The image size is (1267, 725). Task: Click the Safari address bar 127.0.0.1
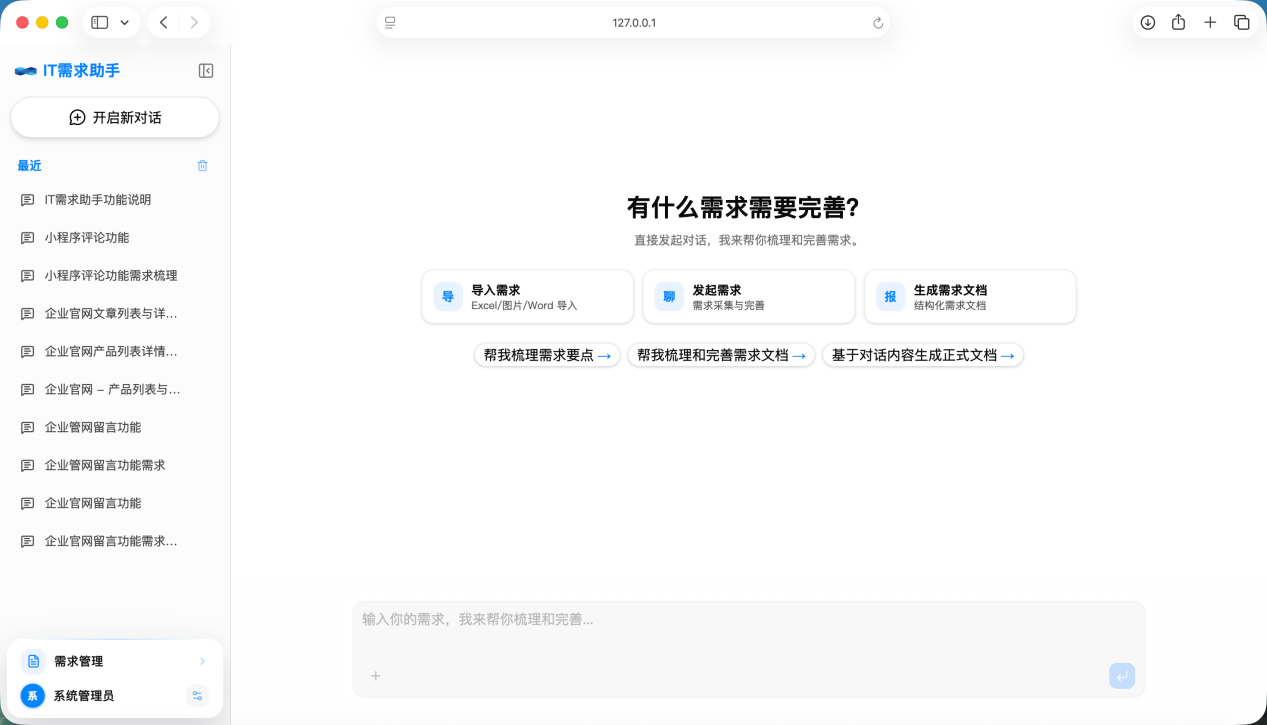coord(634,23)
